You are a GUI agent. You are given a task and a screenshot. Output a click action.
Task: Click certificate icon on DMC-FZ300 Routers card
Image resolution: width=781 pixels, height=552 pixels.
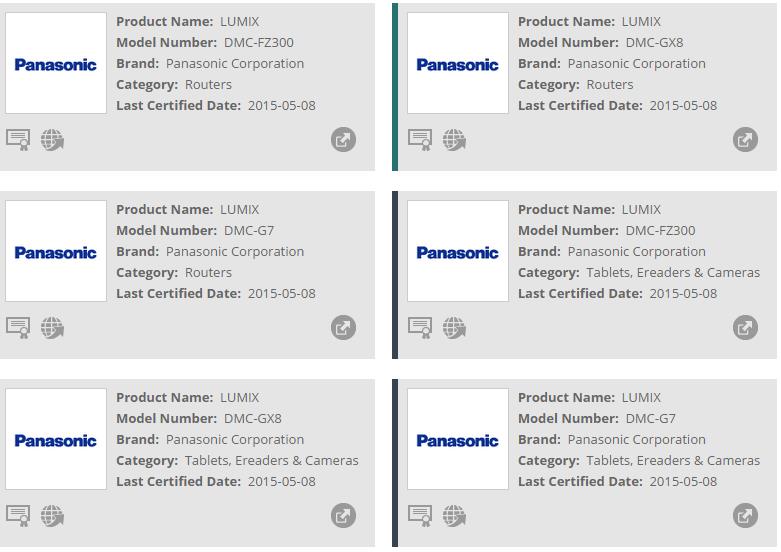[x=18, y=140]
